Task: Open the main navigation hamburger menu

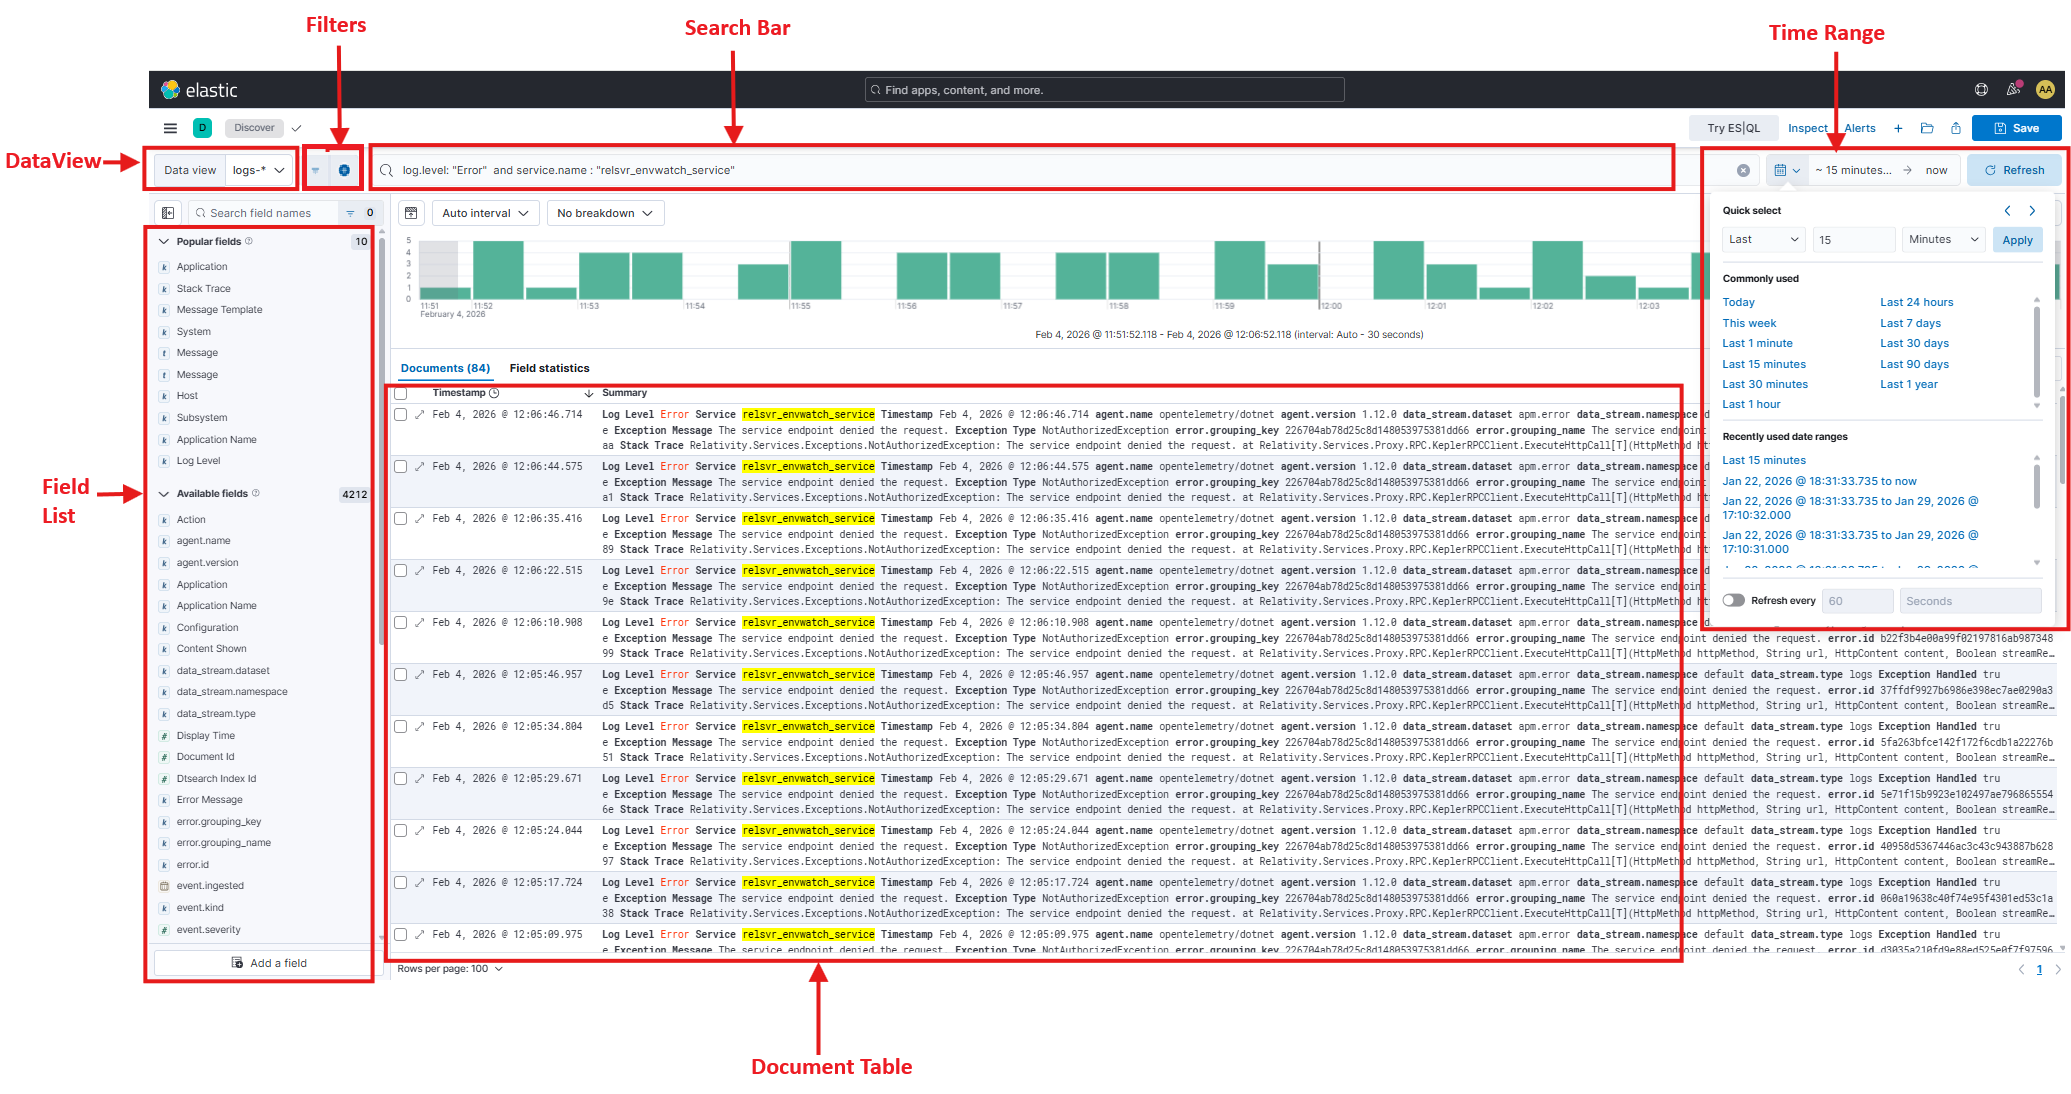Action: pyautogui.click(x=170, y=127)
